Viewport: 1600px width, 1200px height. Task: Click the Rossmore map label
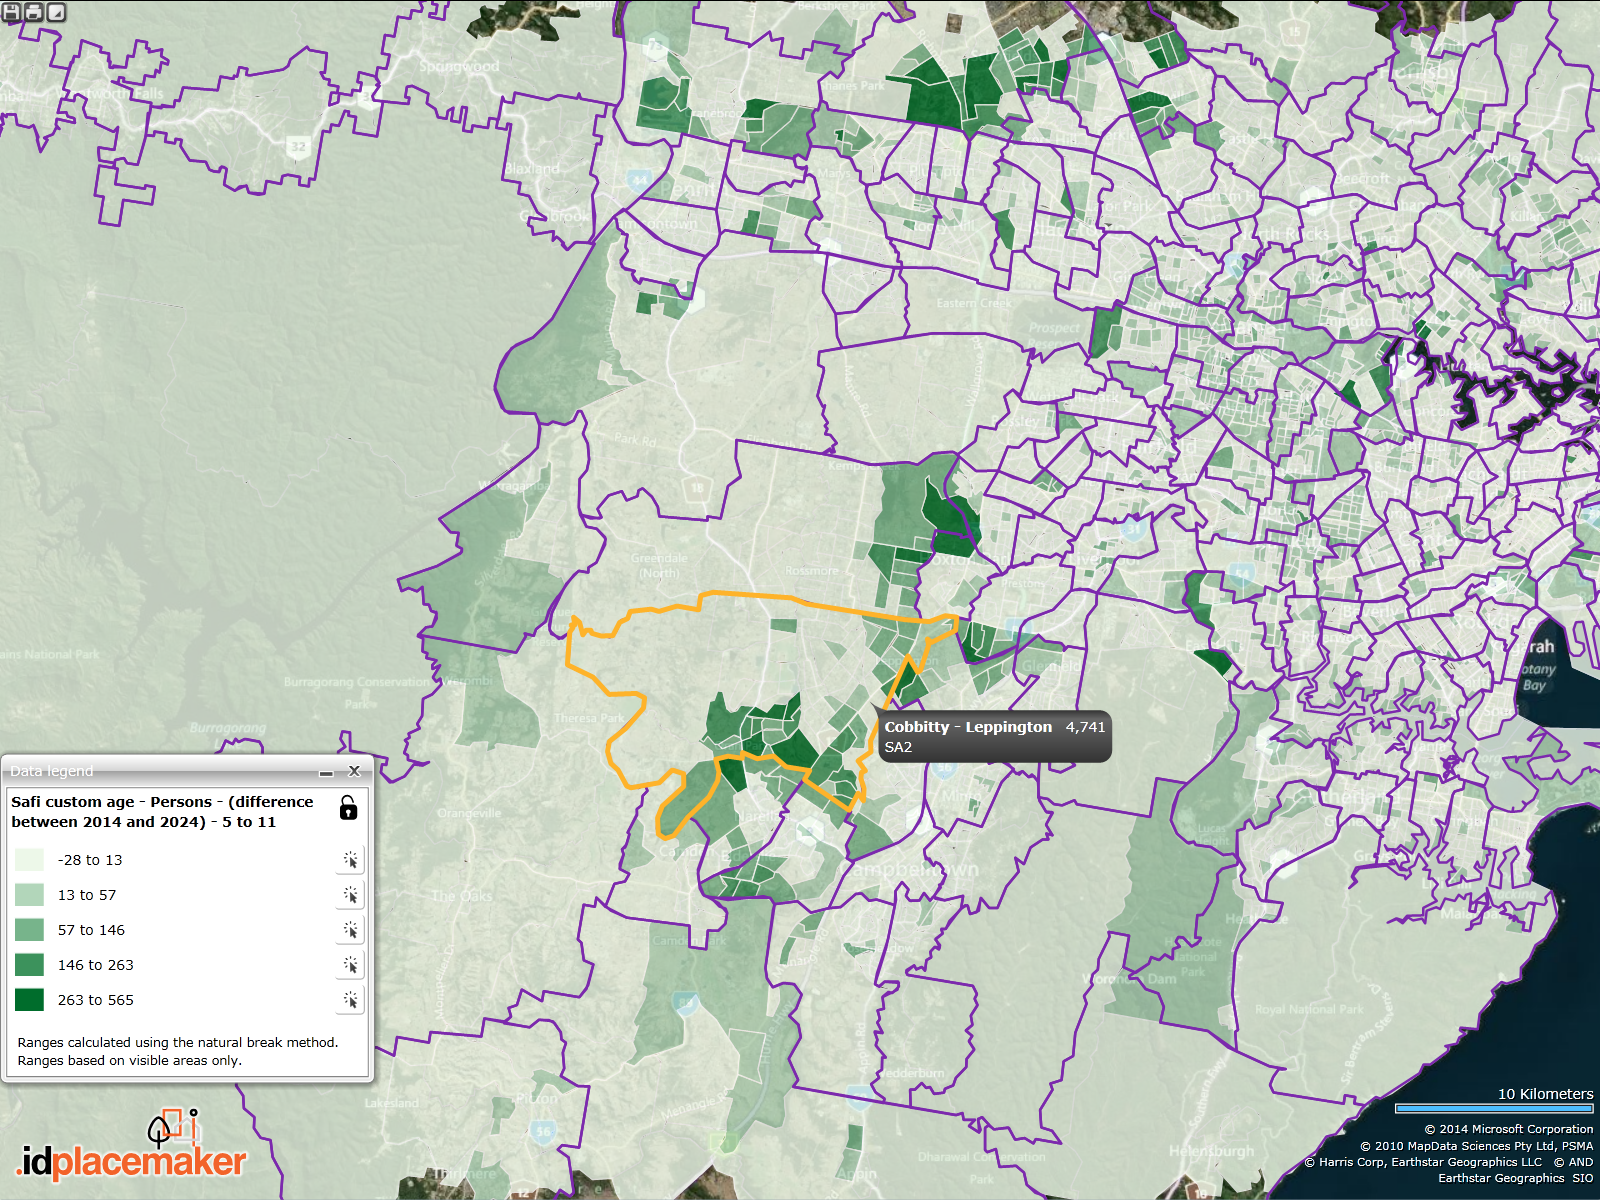point(812,571)
